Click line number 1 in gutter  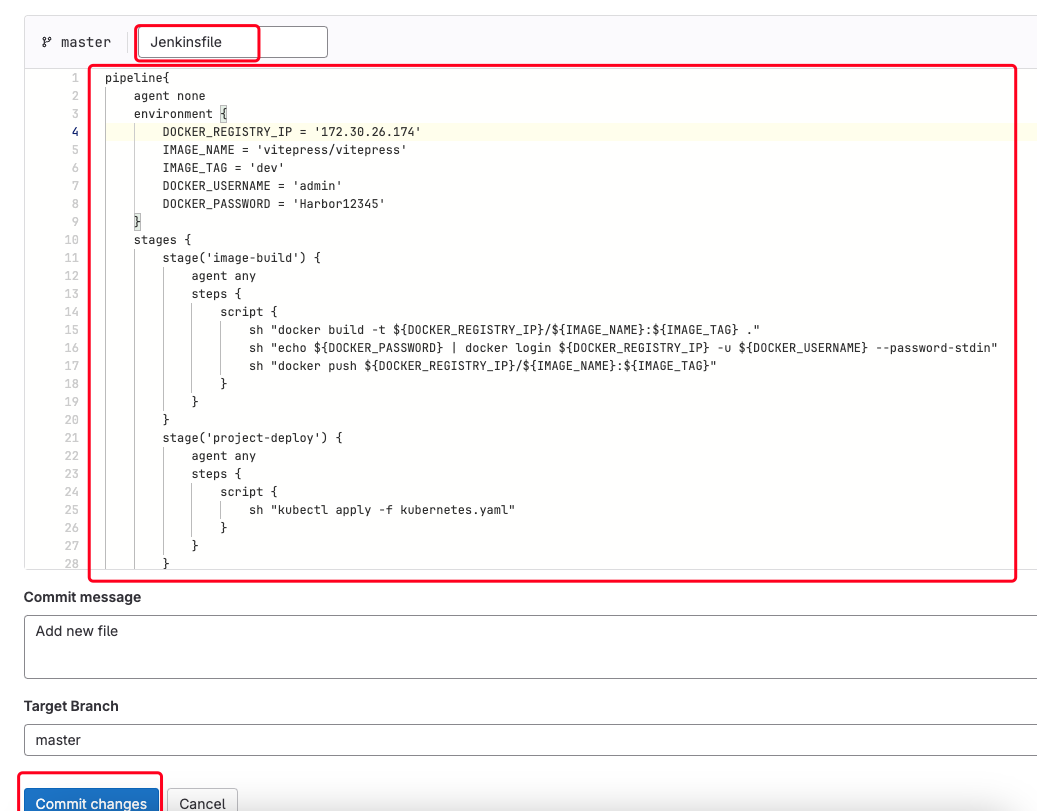point(75,78)
